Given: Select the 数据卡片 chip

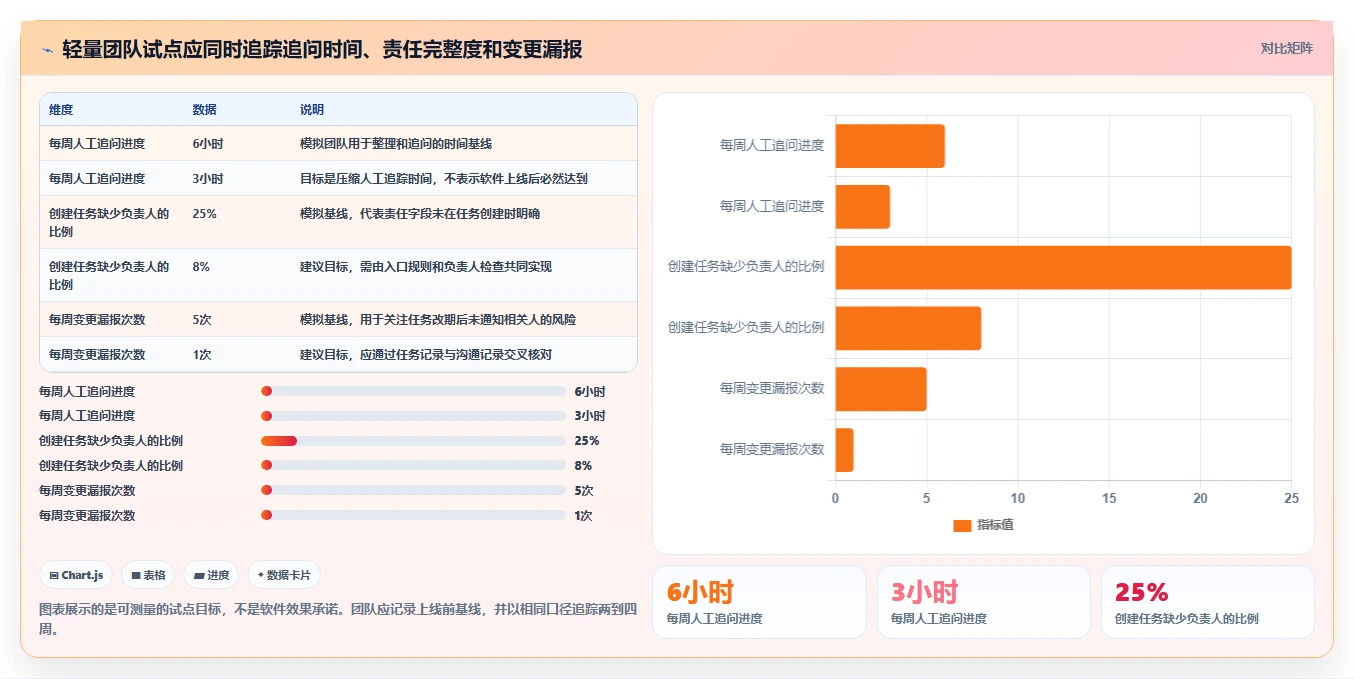Looking at the screenshot, I should coord(284,575).
